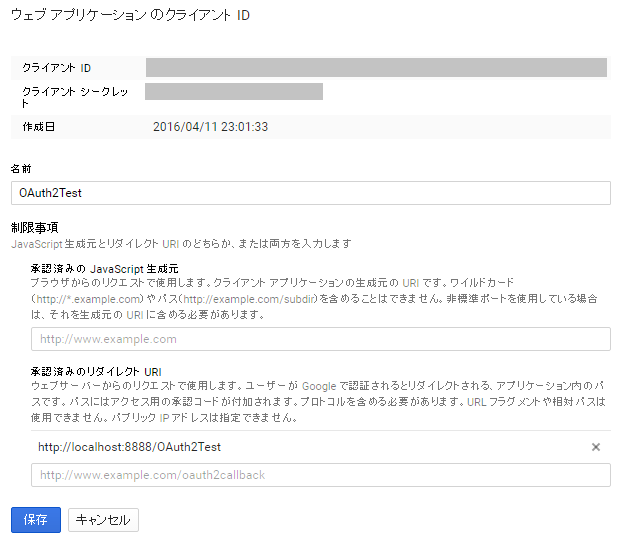The image size is (632, 549).
Task: Remove the localhost:8888 redirect URI entry
Action: (x=596, y=447)
